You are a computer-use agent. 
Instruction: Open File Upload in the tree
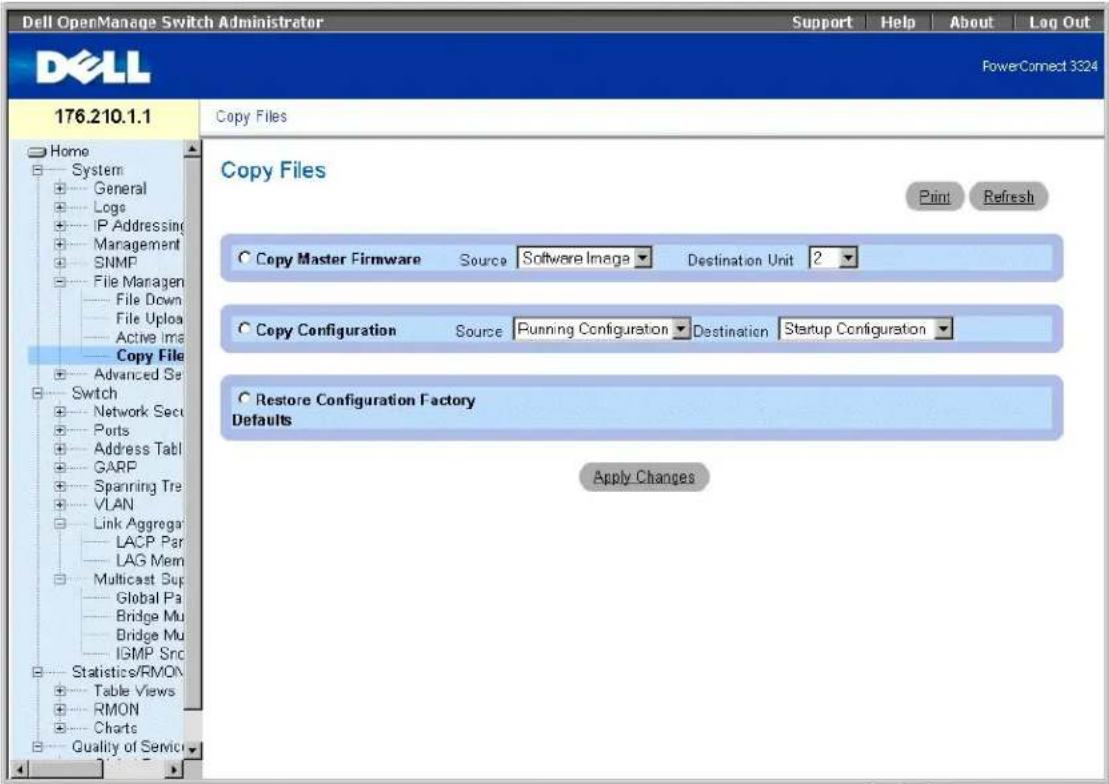pyautogui.click(x=149, y=318)
